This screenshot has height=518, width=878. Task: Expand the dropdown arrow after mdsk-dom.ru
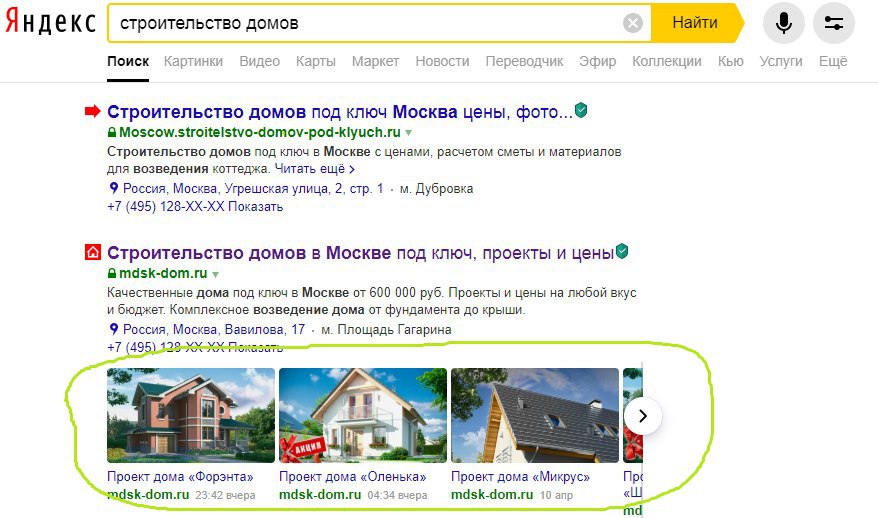coord(216,274)
